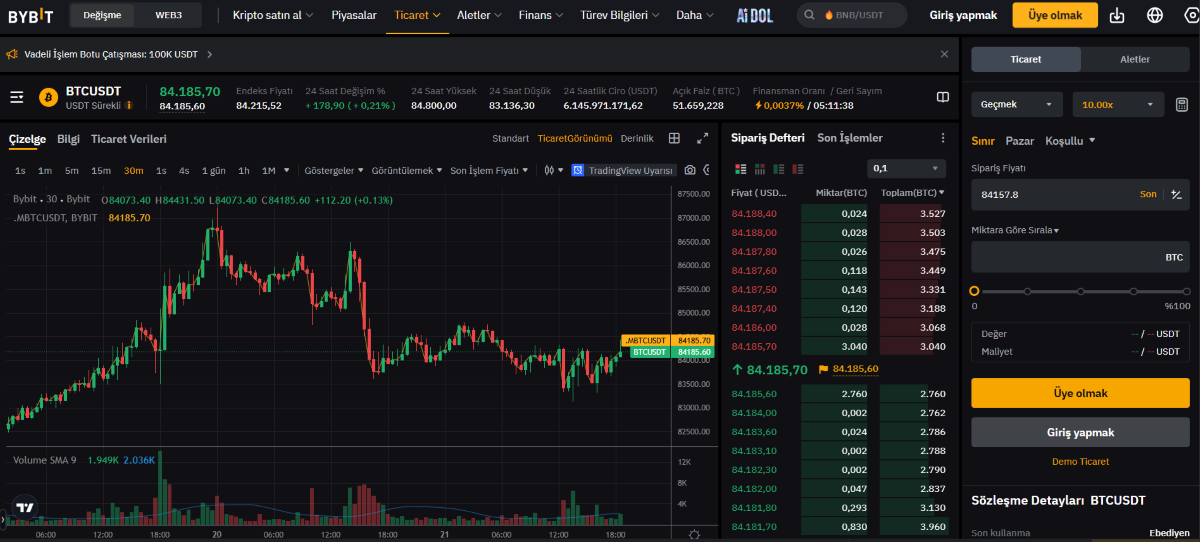Open the Son İşlem Fiyatı dropdown
Screen dimensions: 1200x542
coord(490,171)
